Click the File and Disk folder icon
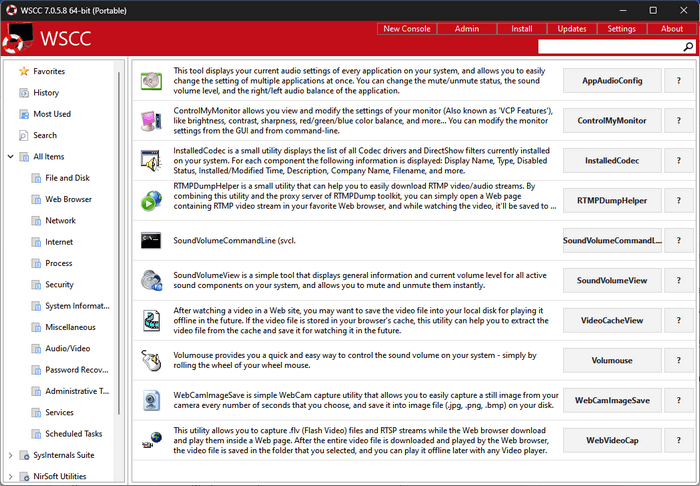 point(36,178)
